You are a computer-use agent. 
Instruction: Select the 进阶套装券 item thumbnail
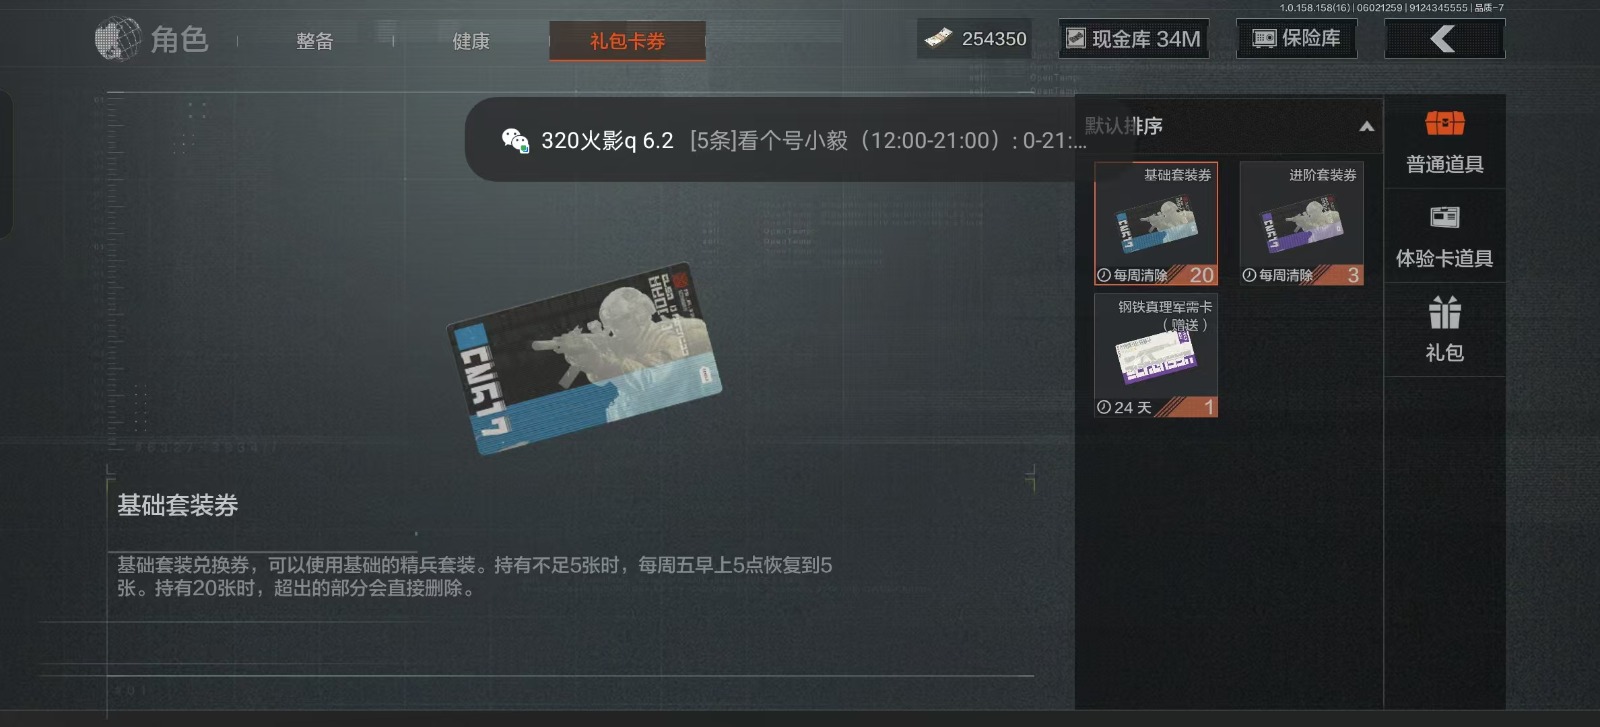coord(1302,224)
